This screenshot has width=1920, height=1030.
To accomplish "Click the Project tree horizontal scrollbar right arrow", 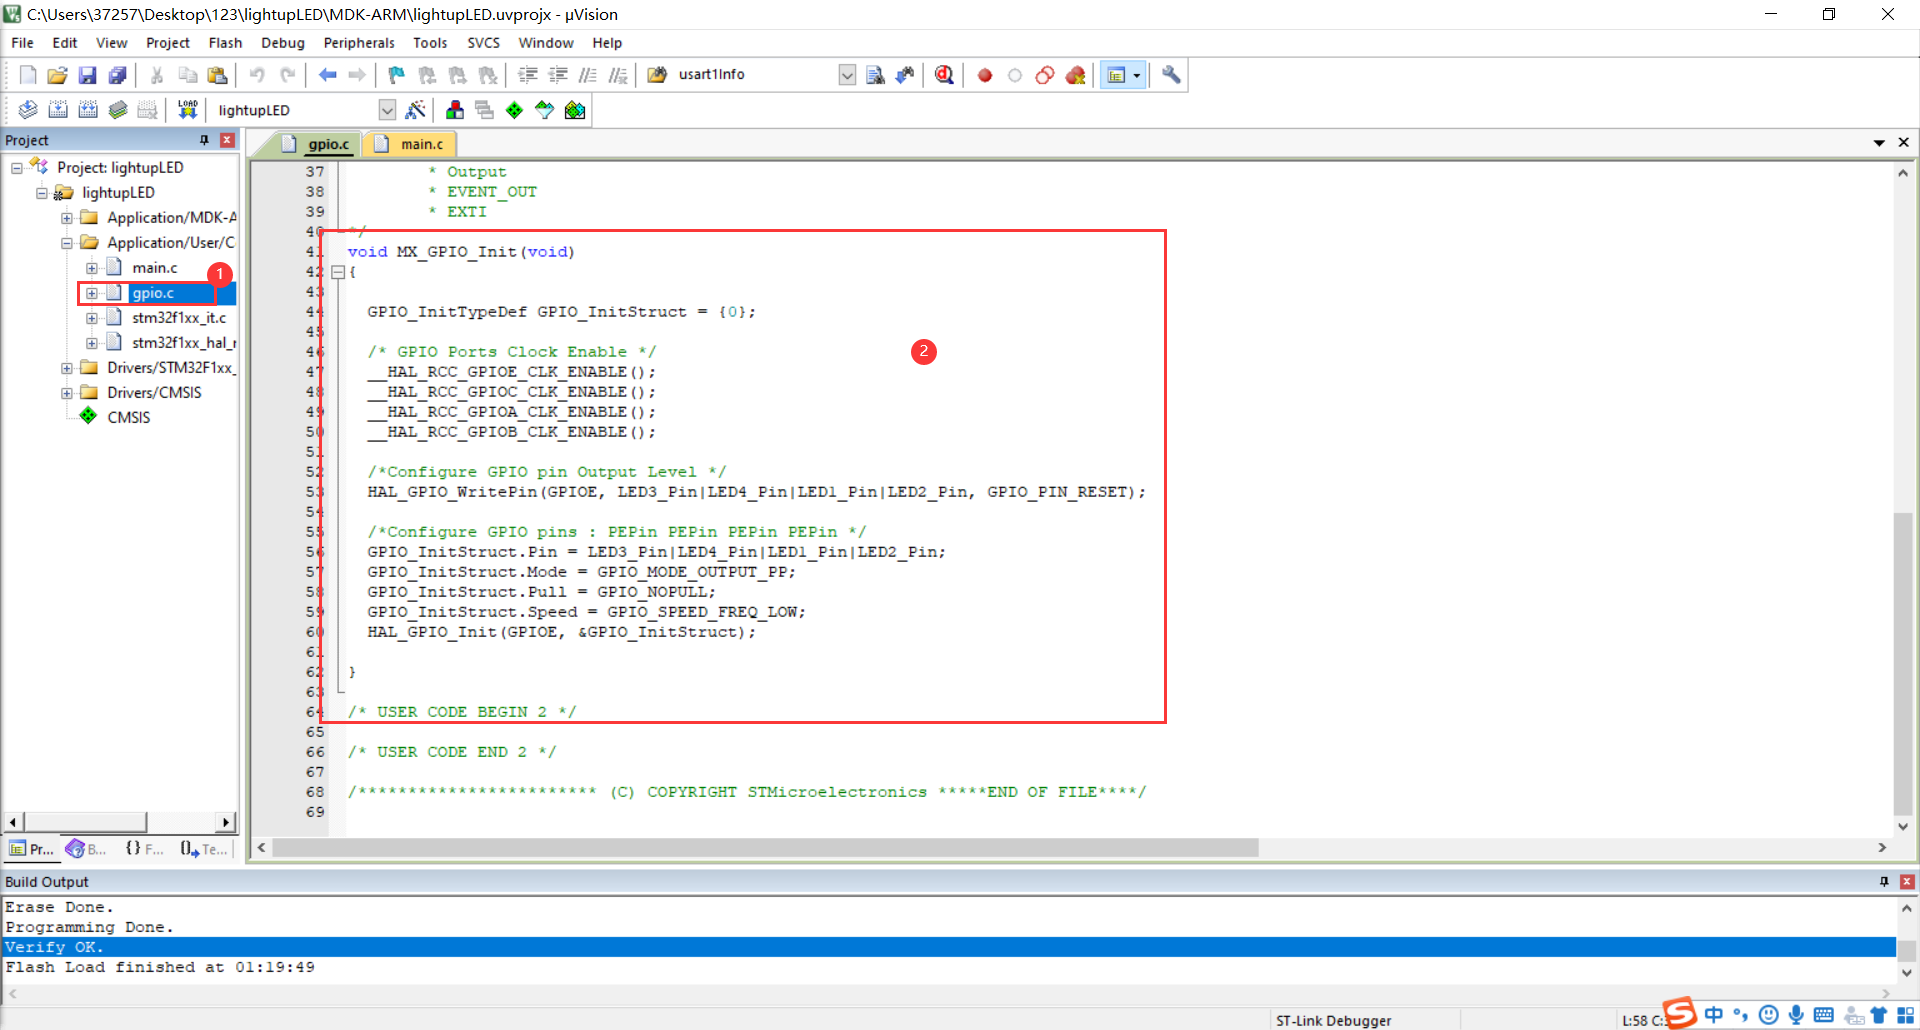I will 227,822.
